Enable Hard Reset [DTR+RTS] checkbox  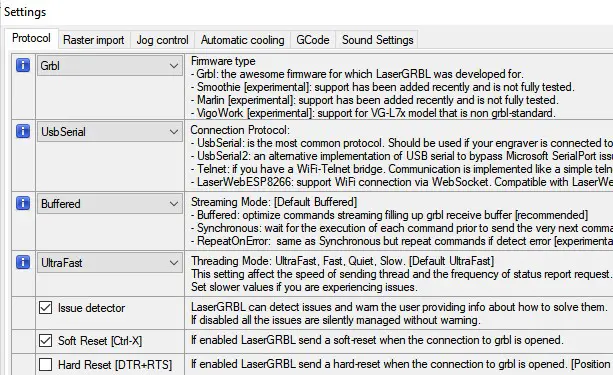point(45,365)
